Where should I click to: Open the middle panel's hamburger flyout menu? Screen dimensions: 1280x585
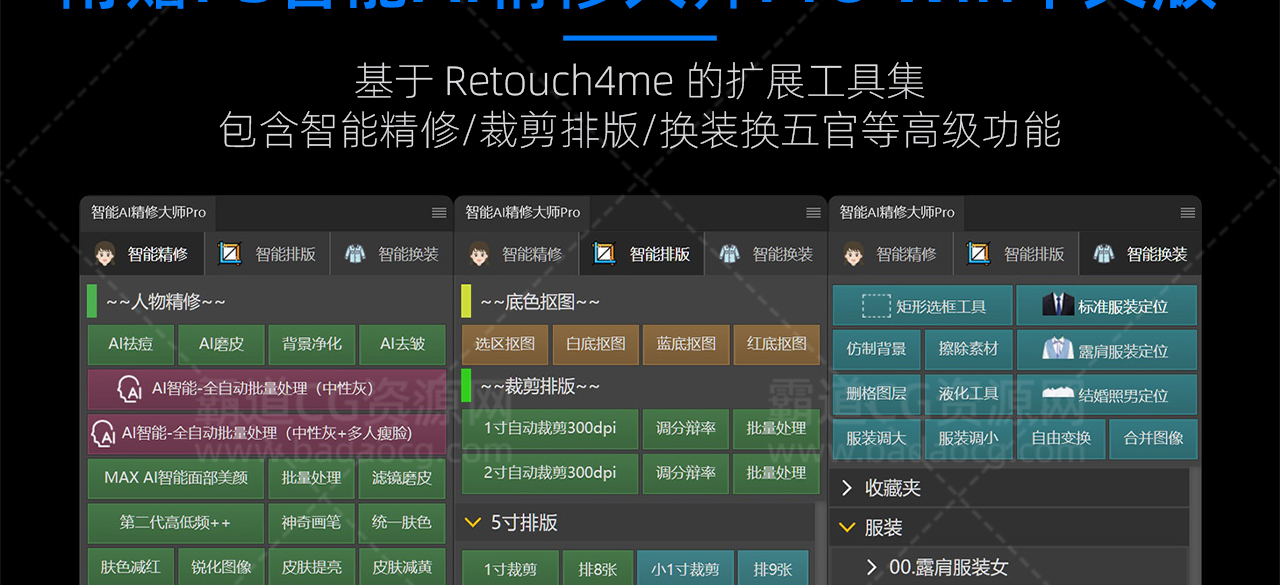click(x=813, y=213)
